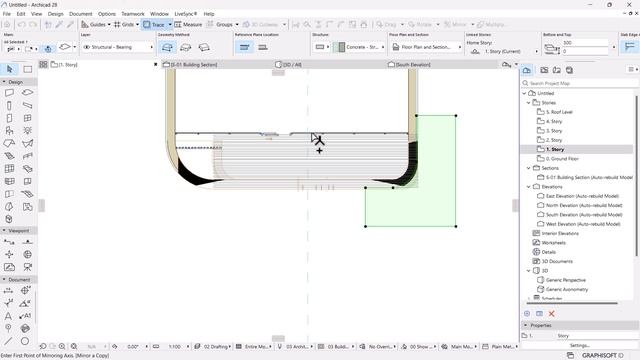Viewport: 640px width, 360px height.
Task: Select polygonal geometry method for slab
Action: pyautogui.click(x=167, y=47)
